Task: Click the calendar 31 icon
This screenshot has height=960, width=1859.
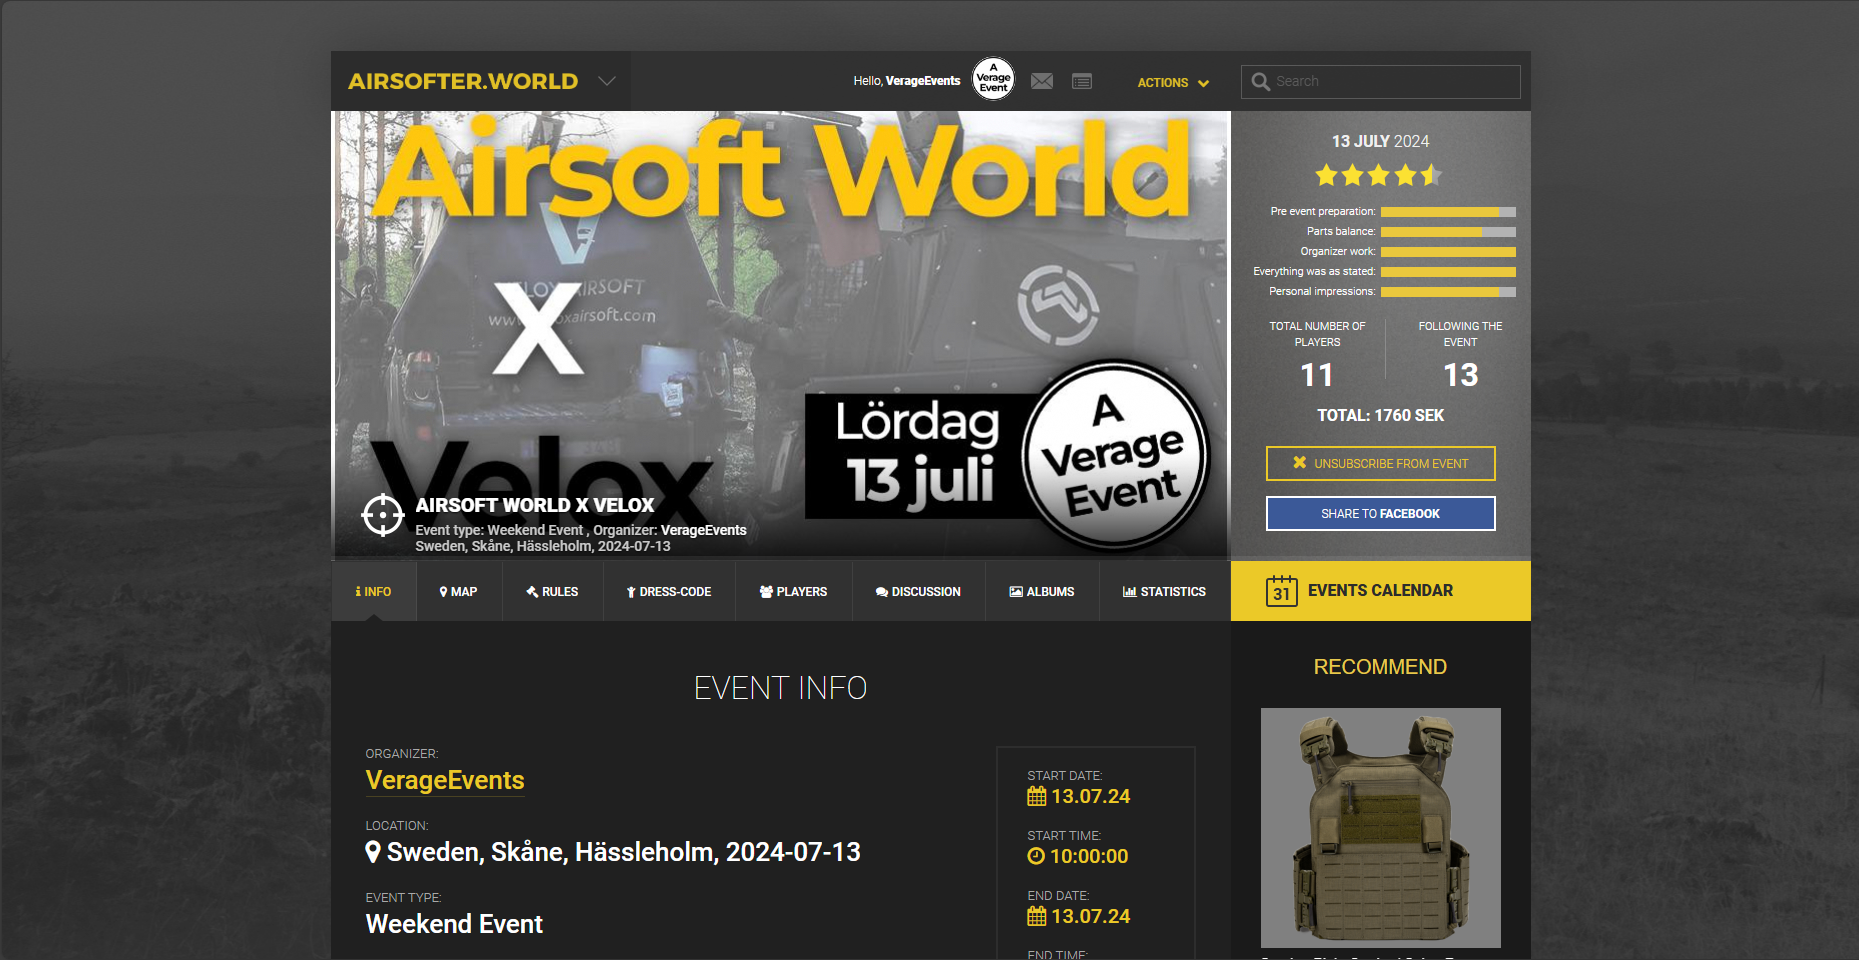Action: pos(1281,590)
